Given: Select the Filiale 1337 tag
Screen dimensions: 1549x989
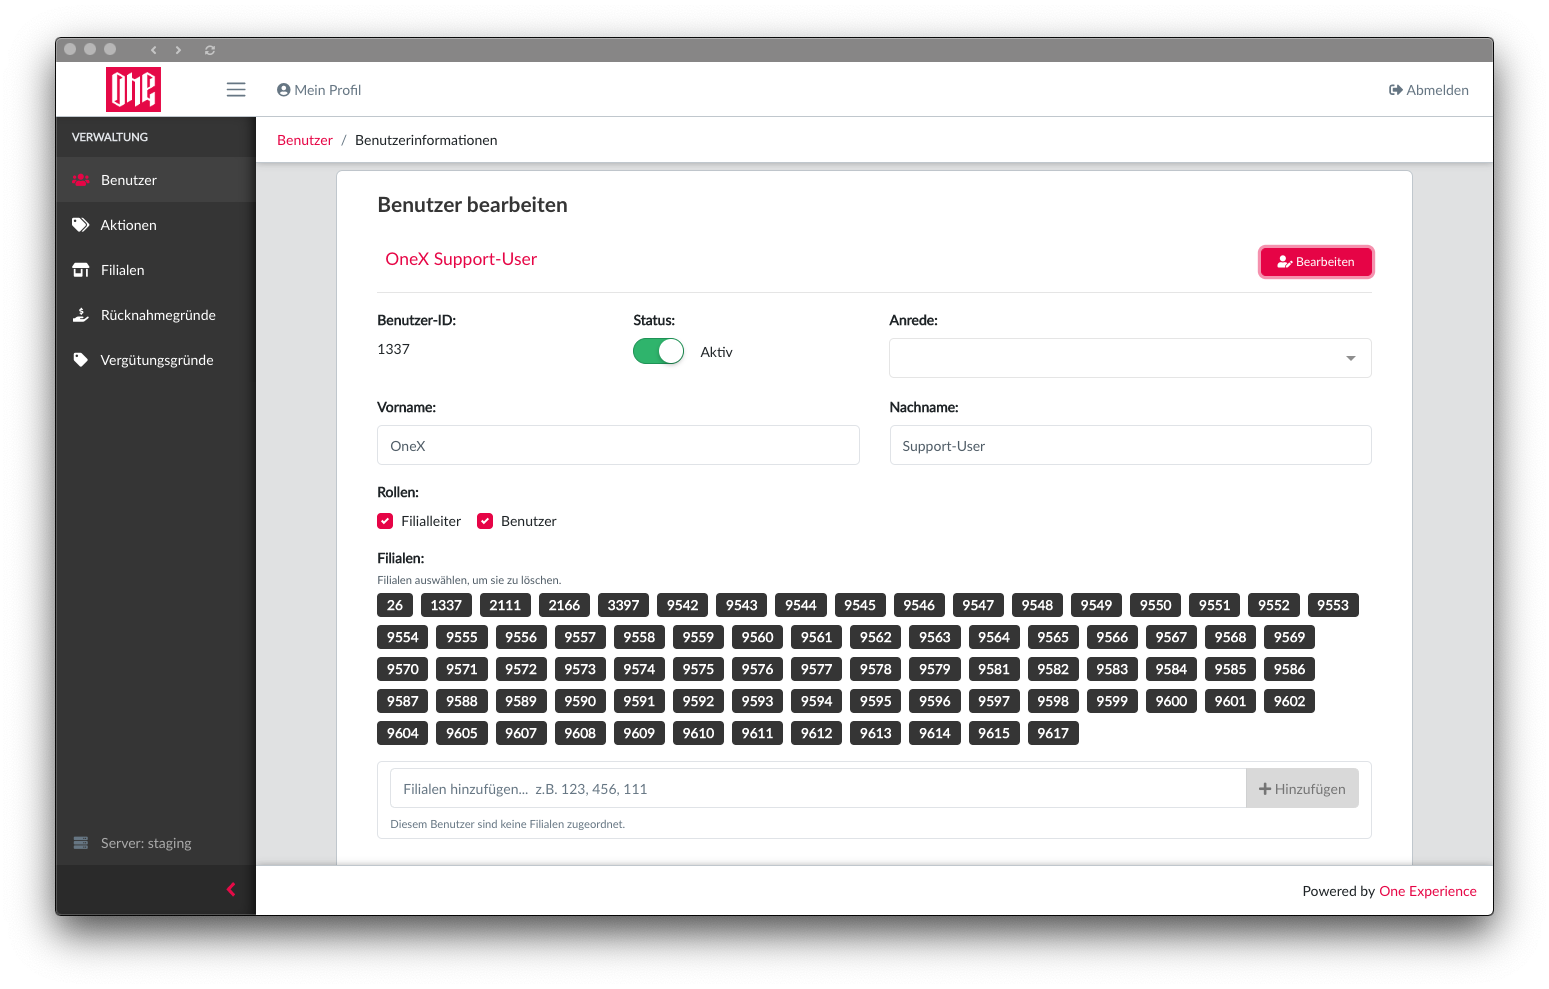Looking at the screenshot, I should [x=446, y=605].
